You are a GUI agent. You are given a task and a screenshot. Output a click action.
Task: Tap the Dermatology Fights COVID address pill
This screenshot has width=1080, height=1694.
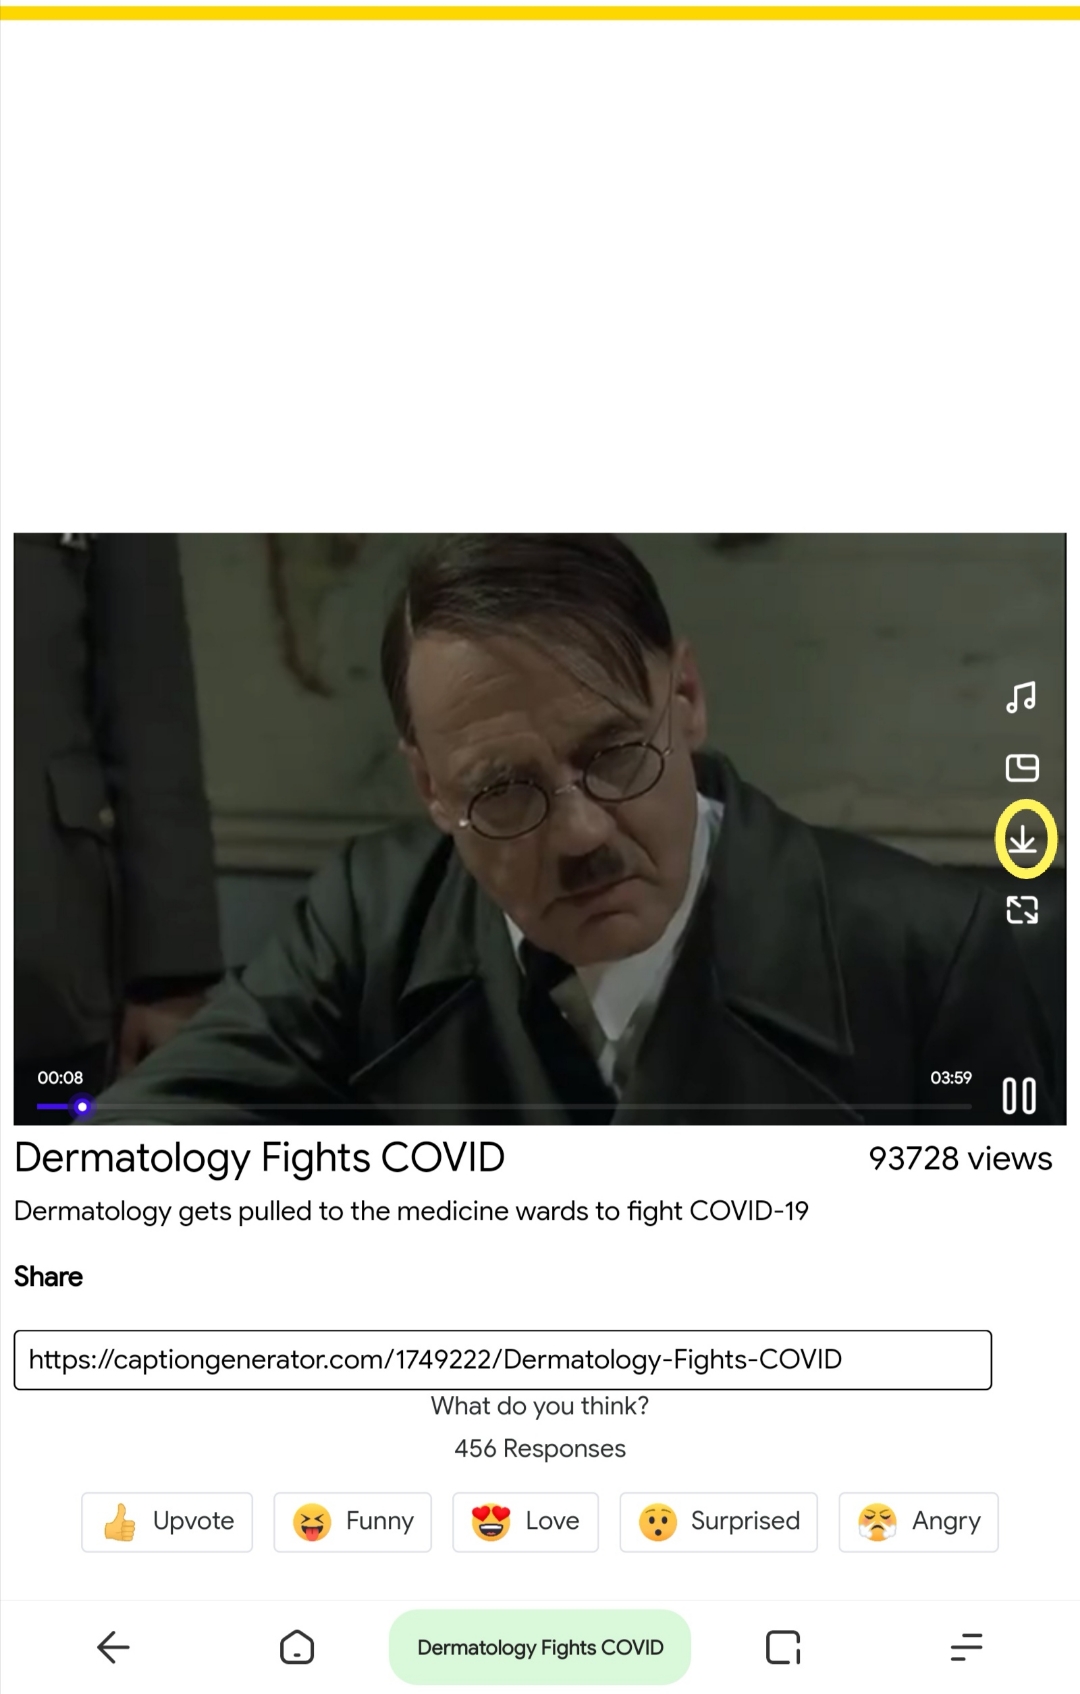pos(540,1647)
